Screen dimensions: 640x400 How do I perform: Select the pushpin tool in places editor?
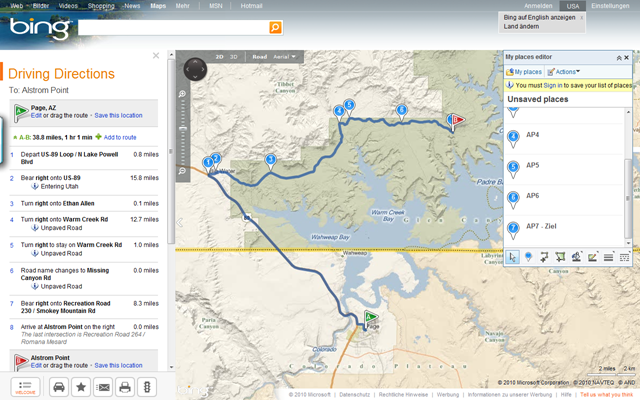tap(530, 257)
